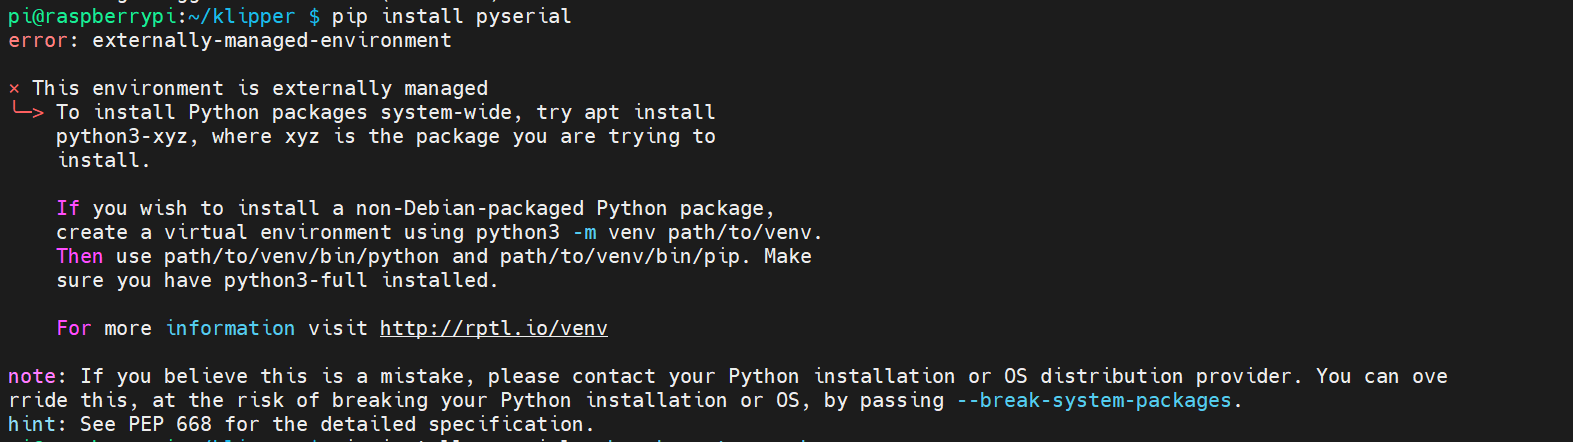Click the ~/klipper path in prompt

(241, 17)
